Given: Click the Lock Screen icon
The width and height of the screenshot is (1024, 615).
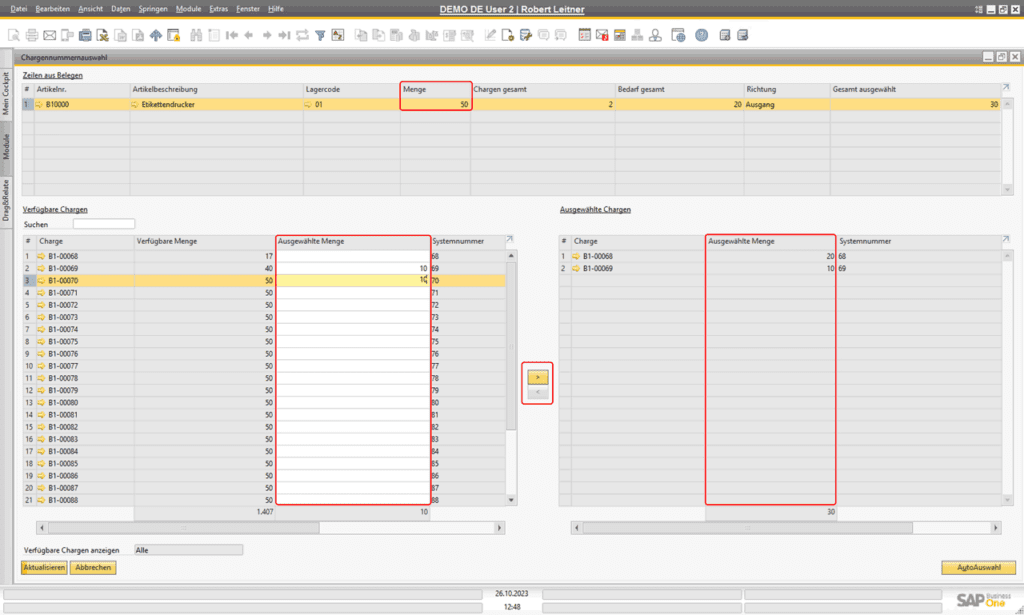Looking at the screenshot, I should coord(173,35).
